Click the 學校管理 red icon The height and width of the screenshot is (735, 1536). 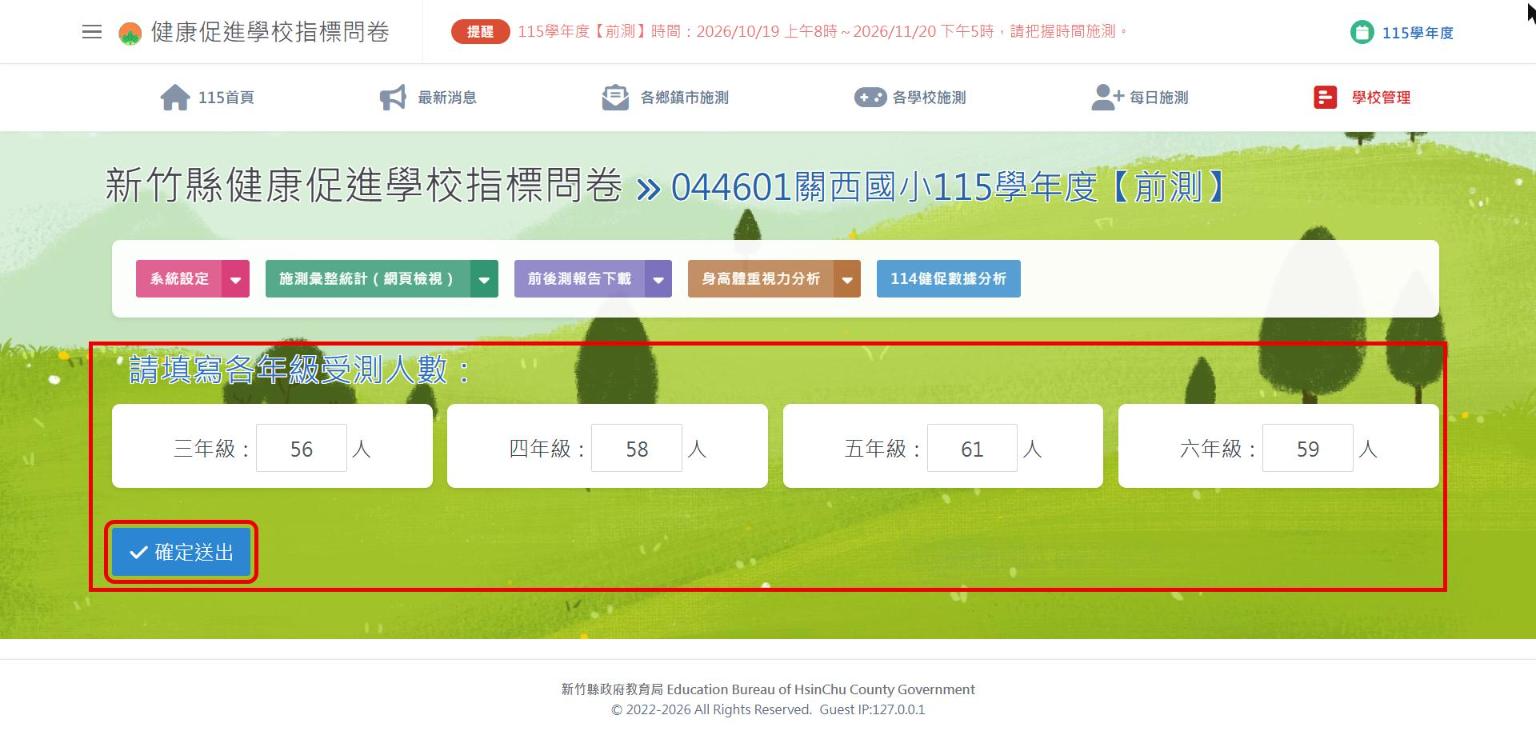[x=1325, y=97]
